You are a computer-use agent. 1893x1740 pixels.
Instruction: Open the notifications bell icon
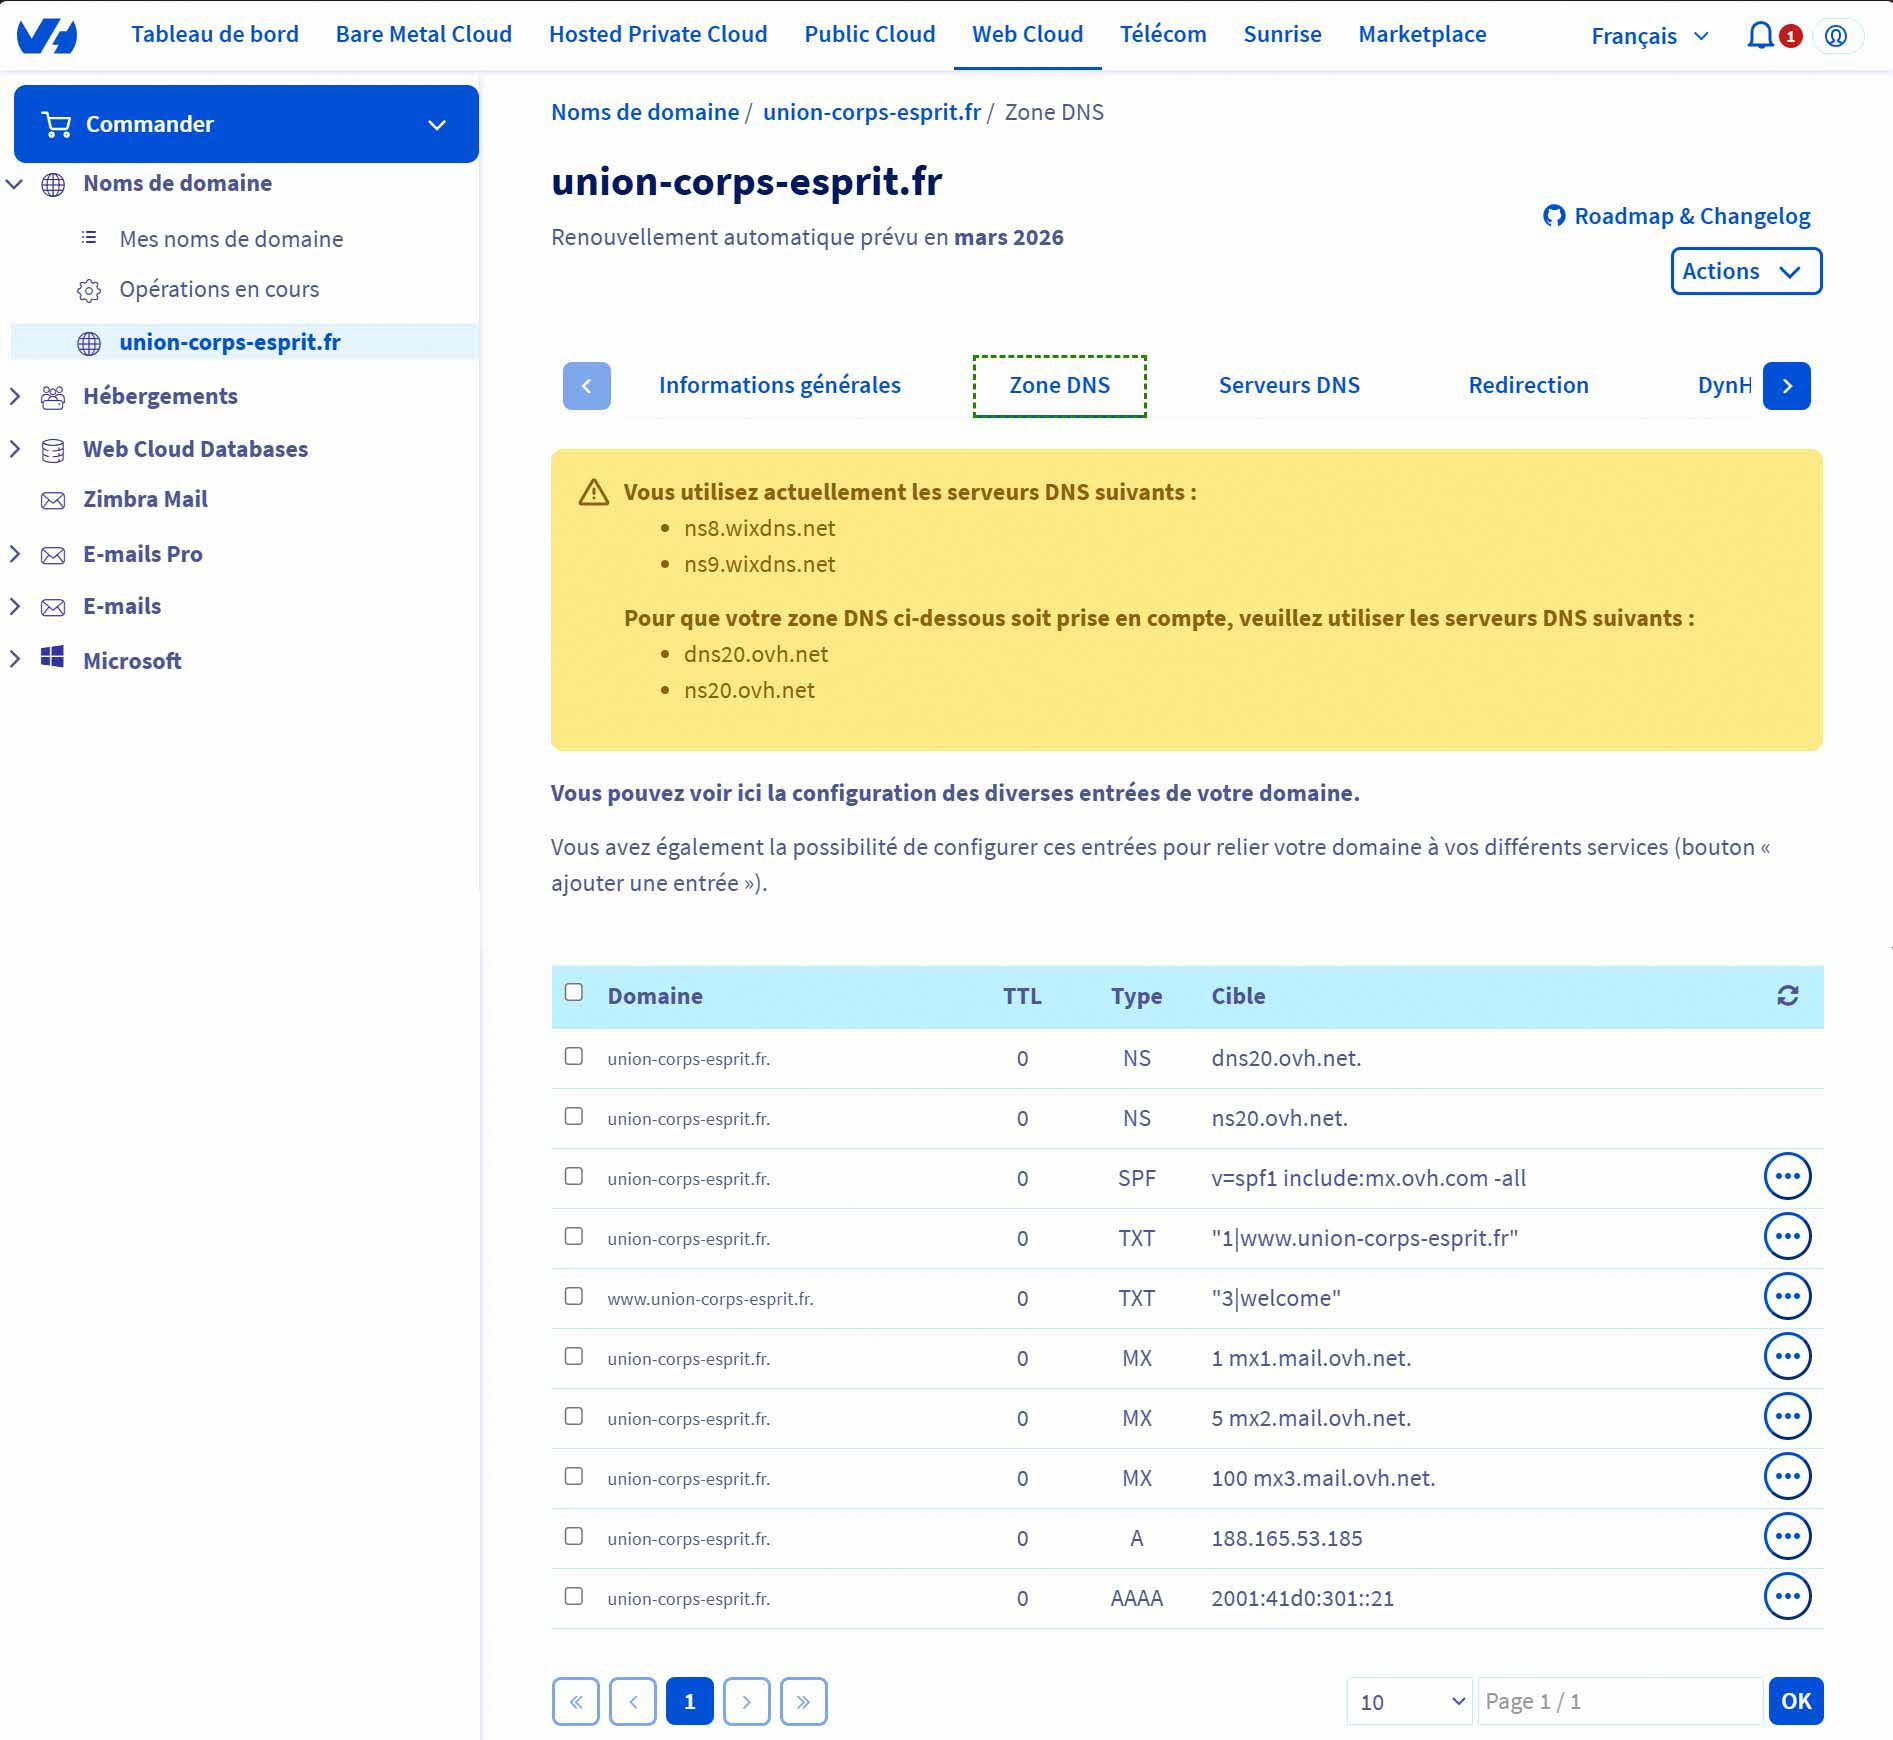1759,36
